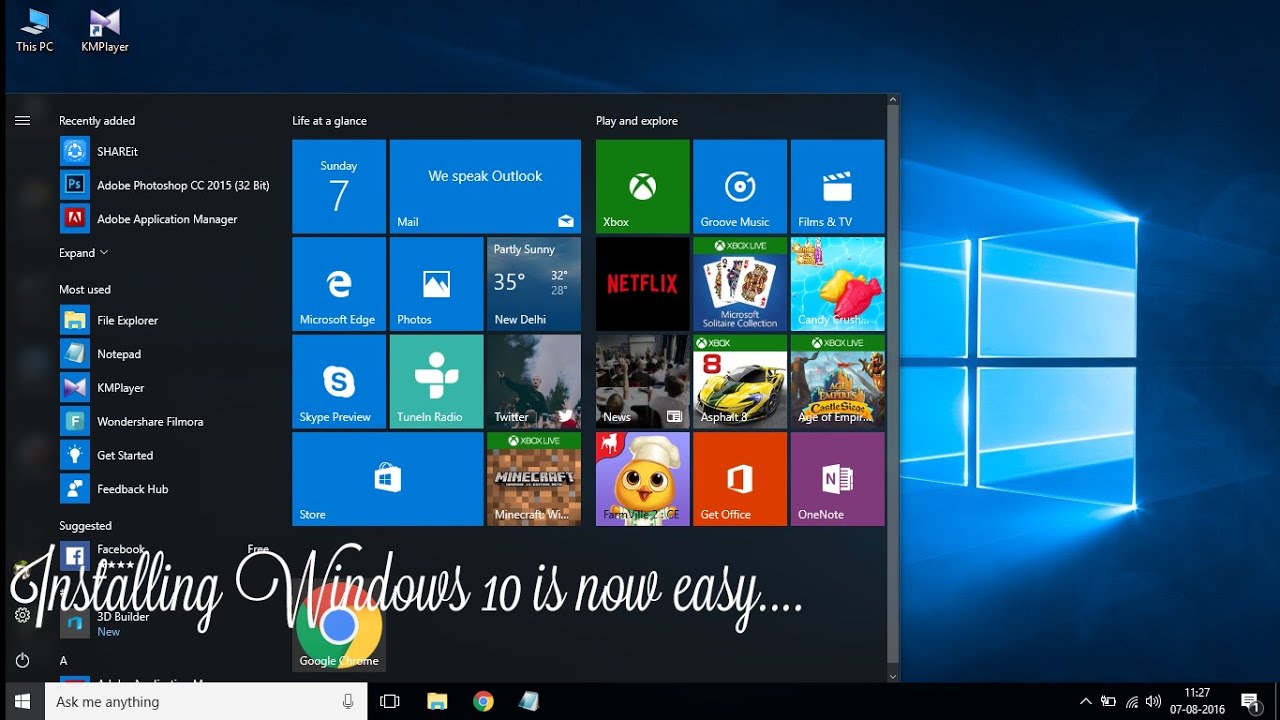This screenshot has height=720, width=1280.
Task: Click the Power button in Start menu
Action: click(22, 660)
